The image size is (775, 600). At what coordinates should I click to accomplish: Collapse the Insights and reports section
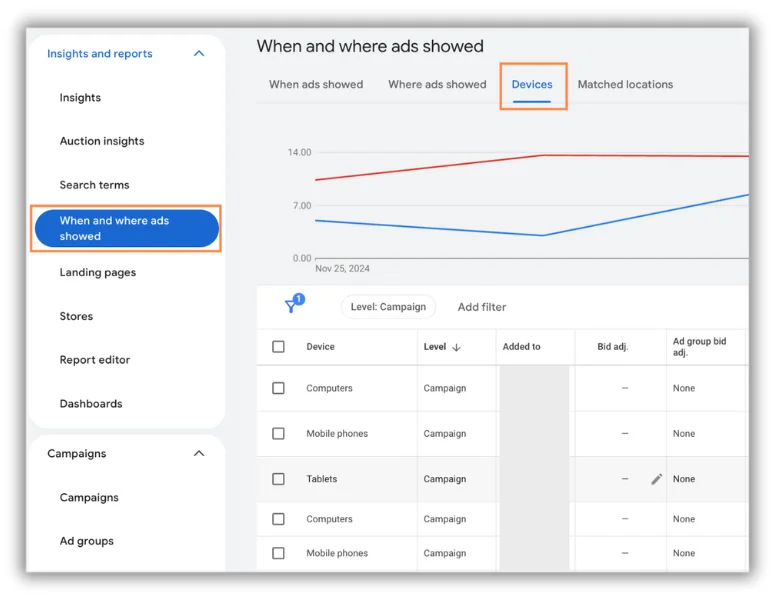(199, 53)
